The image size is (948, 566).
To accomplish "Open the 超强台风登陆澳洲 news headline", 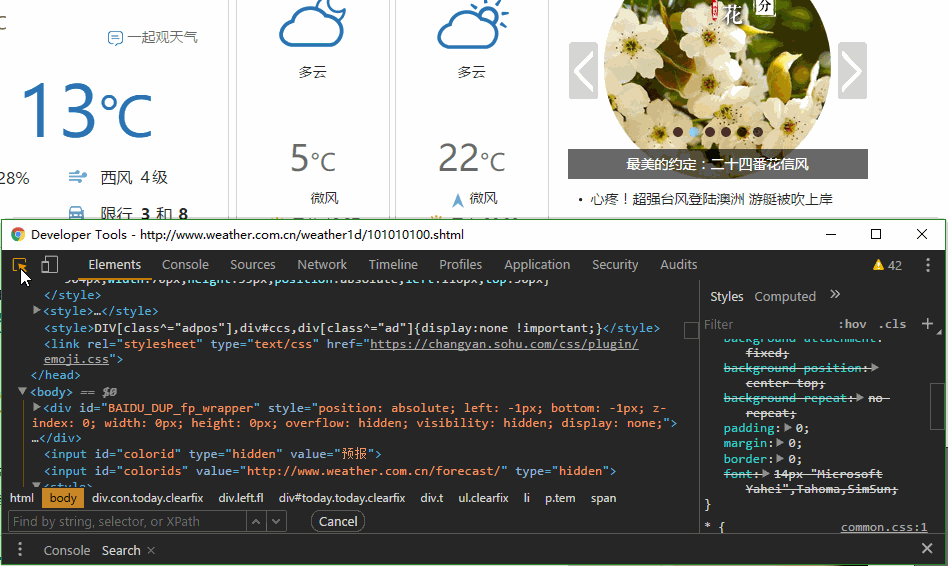I will pyautogui.click(x=711, y=199).
